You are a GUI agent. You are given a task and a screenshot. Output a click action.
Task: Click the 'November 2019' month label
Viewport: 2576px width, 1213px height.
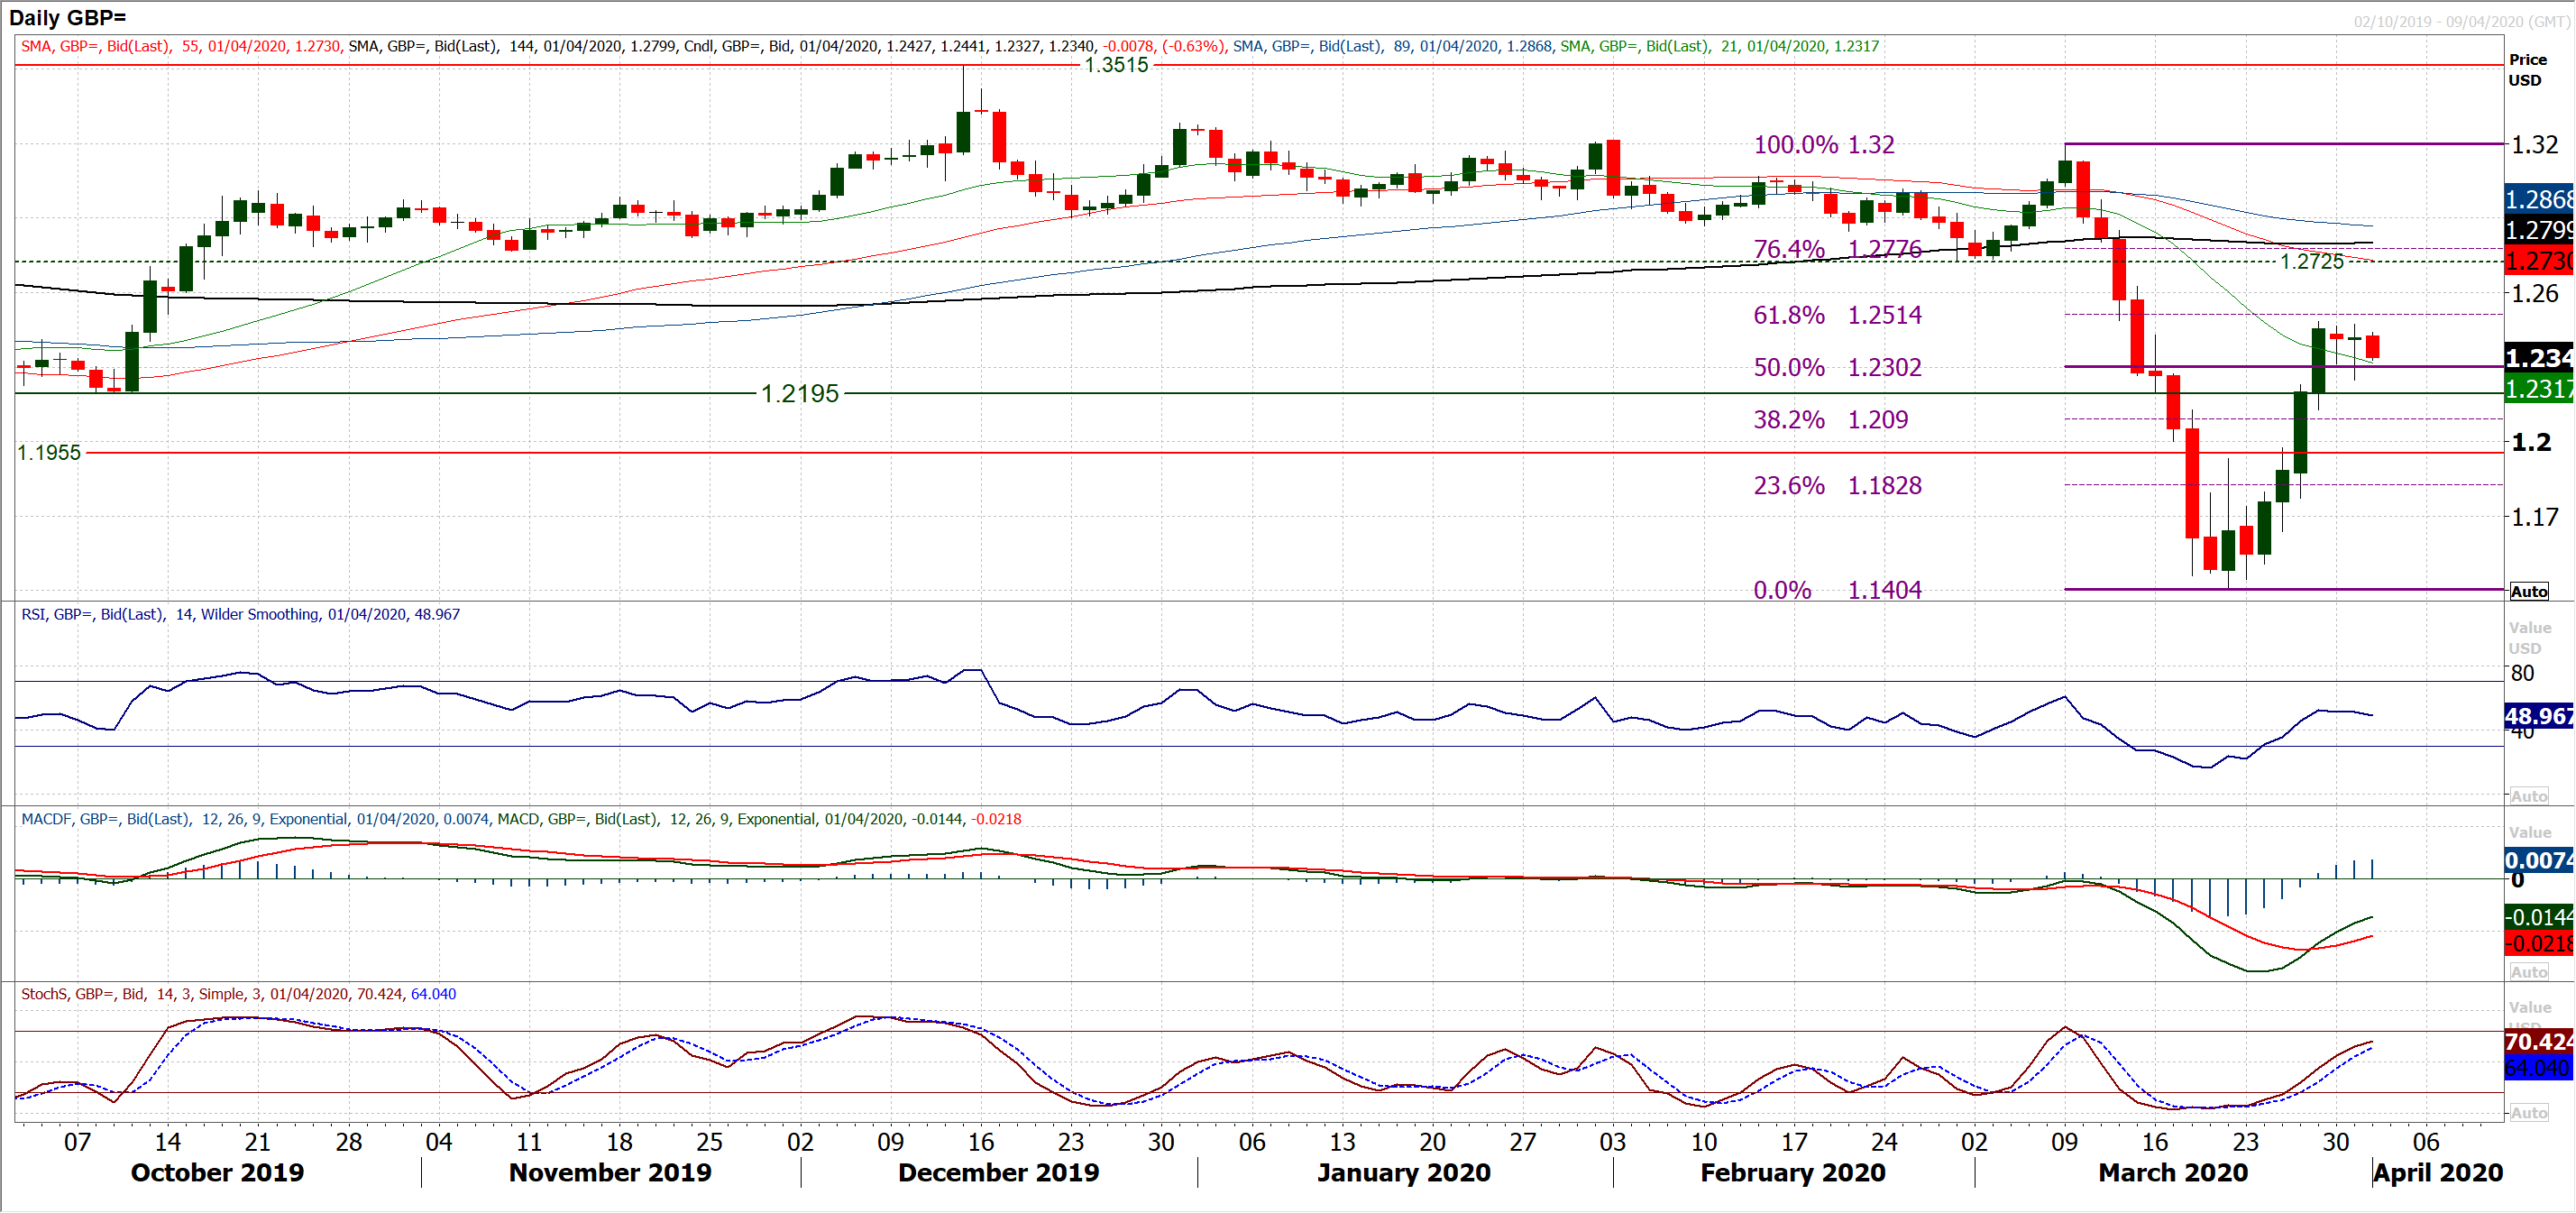click(610, 1172)
